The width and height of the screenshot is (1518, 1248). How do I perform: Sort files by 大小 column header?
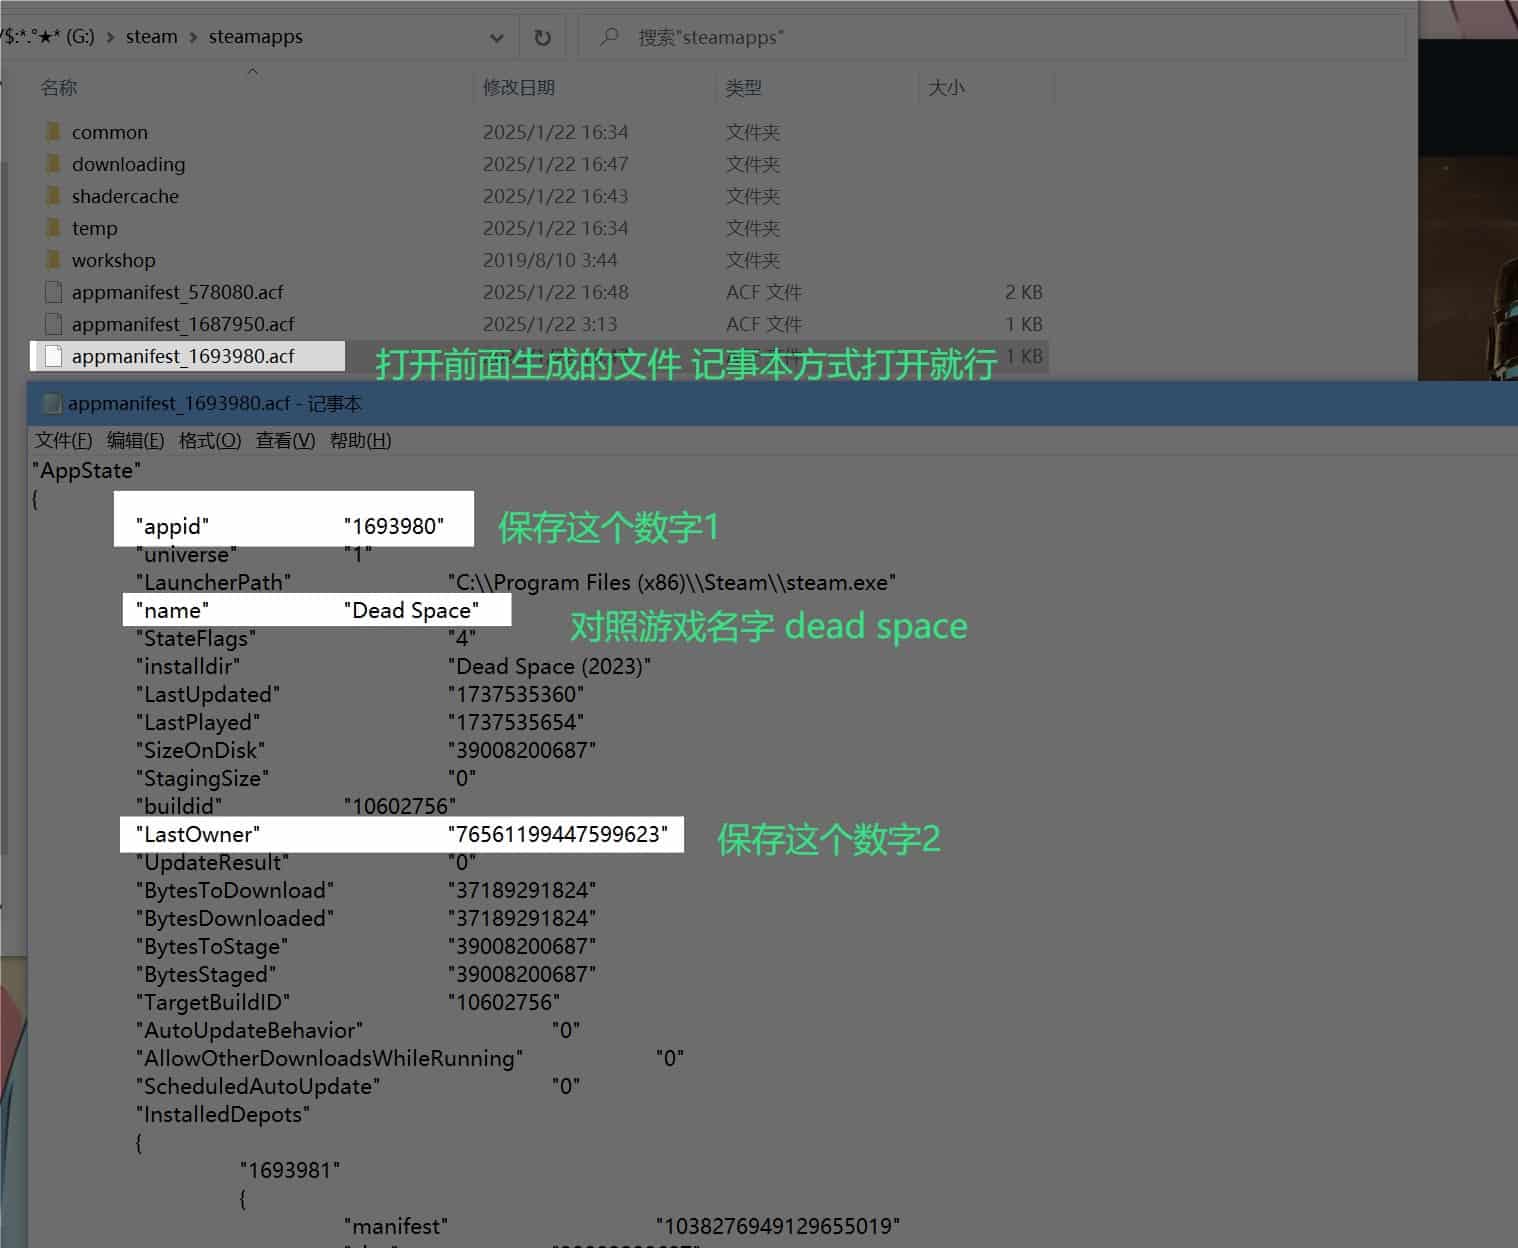[946, 88]
